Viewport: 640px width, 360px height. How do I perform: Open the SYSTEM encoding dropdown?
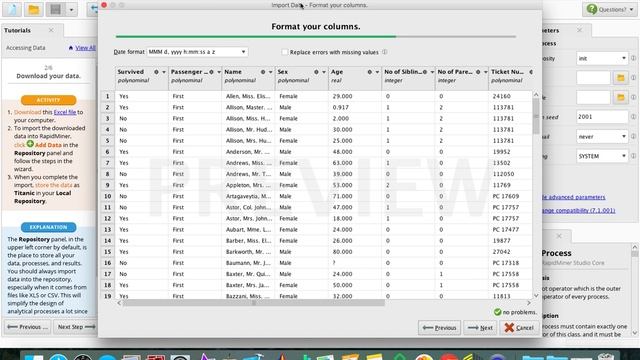click(x=602, y=156)
